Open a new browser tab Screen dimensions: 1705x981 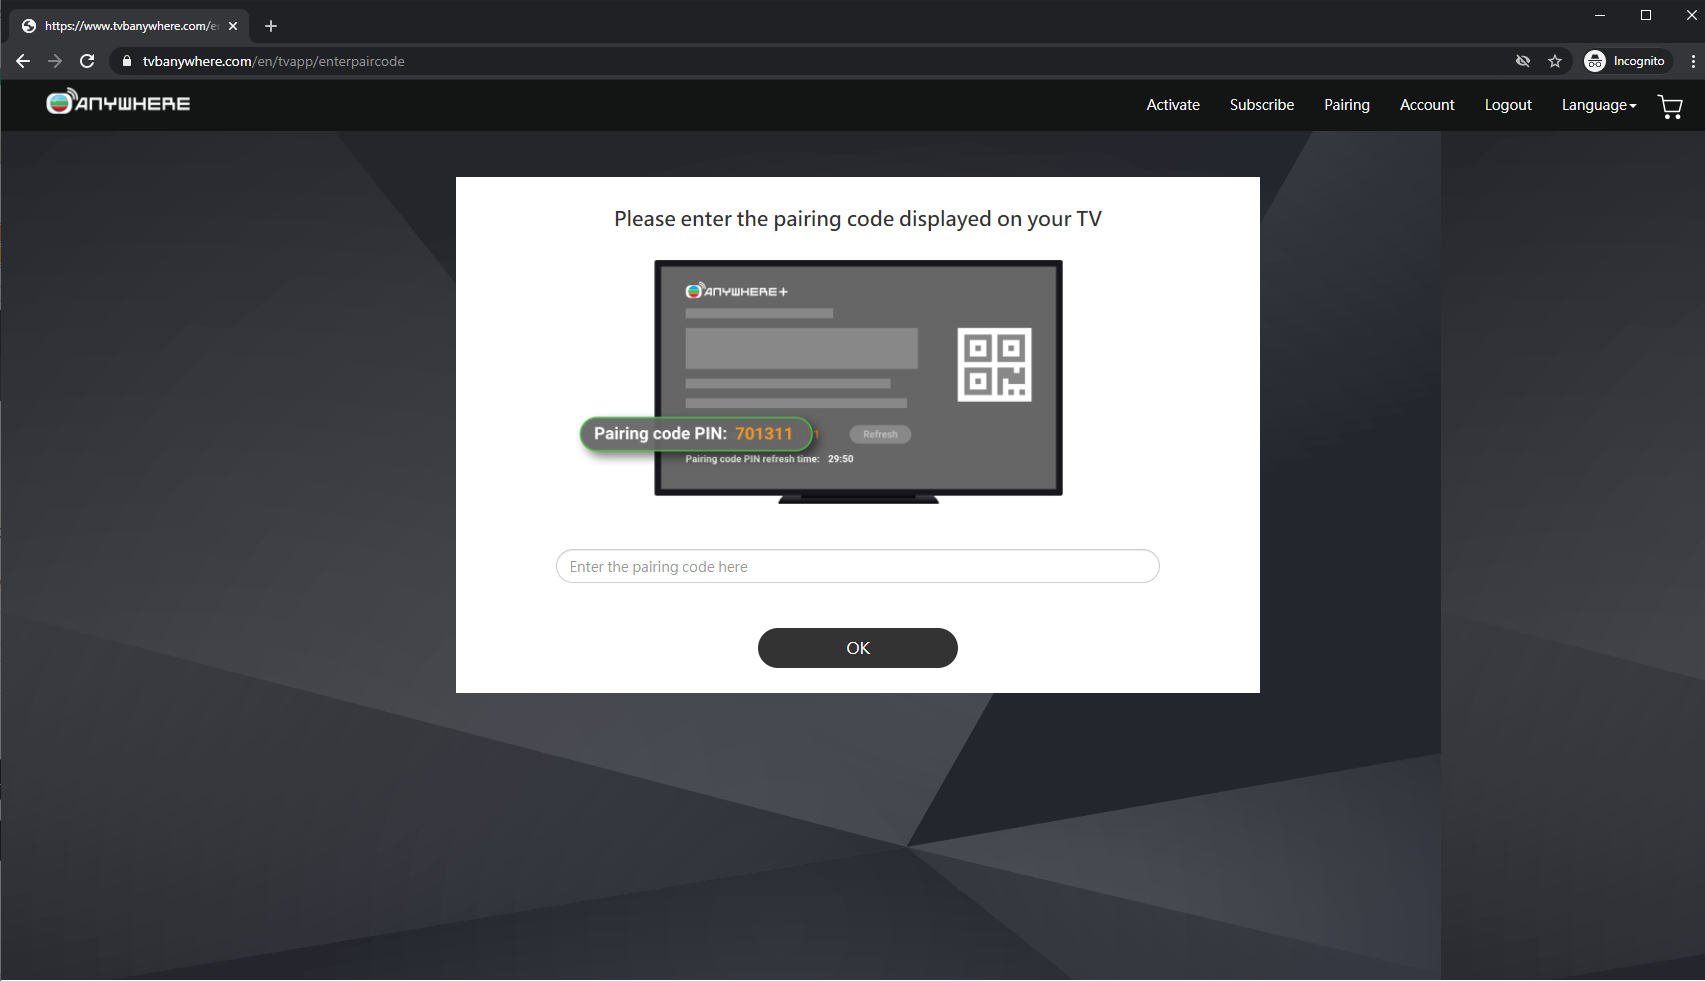[x=271, y=26]
